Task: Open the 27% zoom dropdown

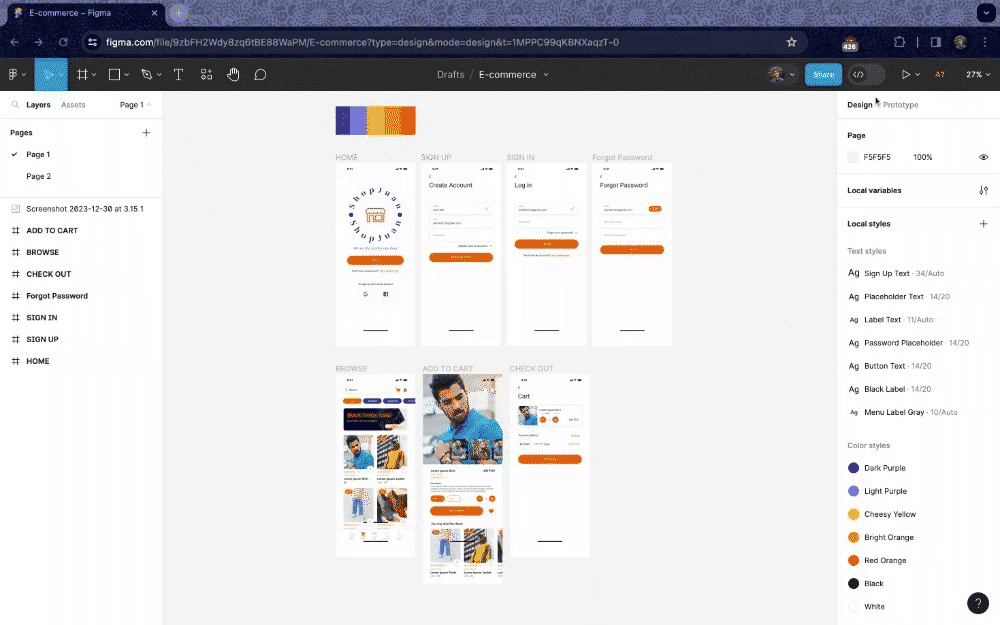Action: pos(978,75)
